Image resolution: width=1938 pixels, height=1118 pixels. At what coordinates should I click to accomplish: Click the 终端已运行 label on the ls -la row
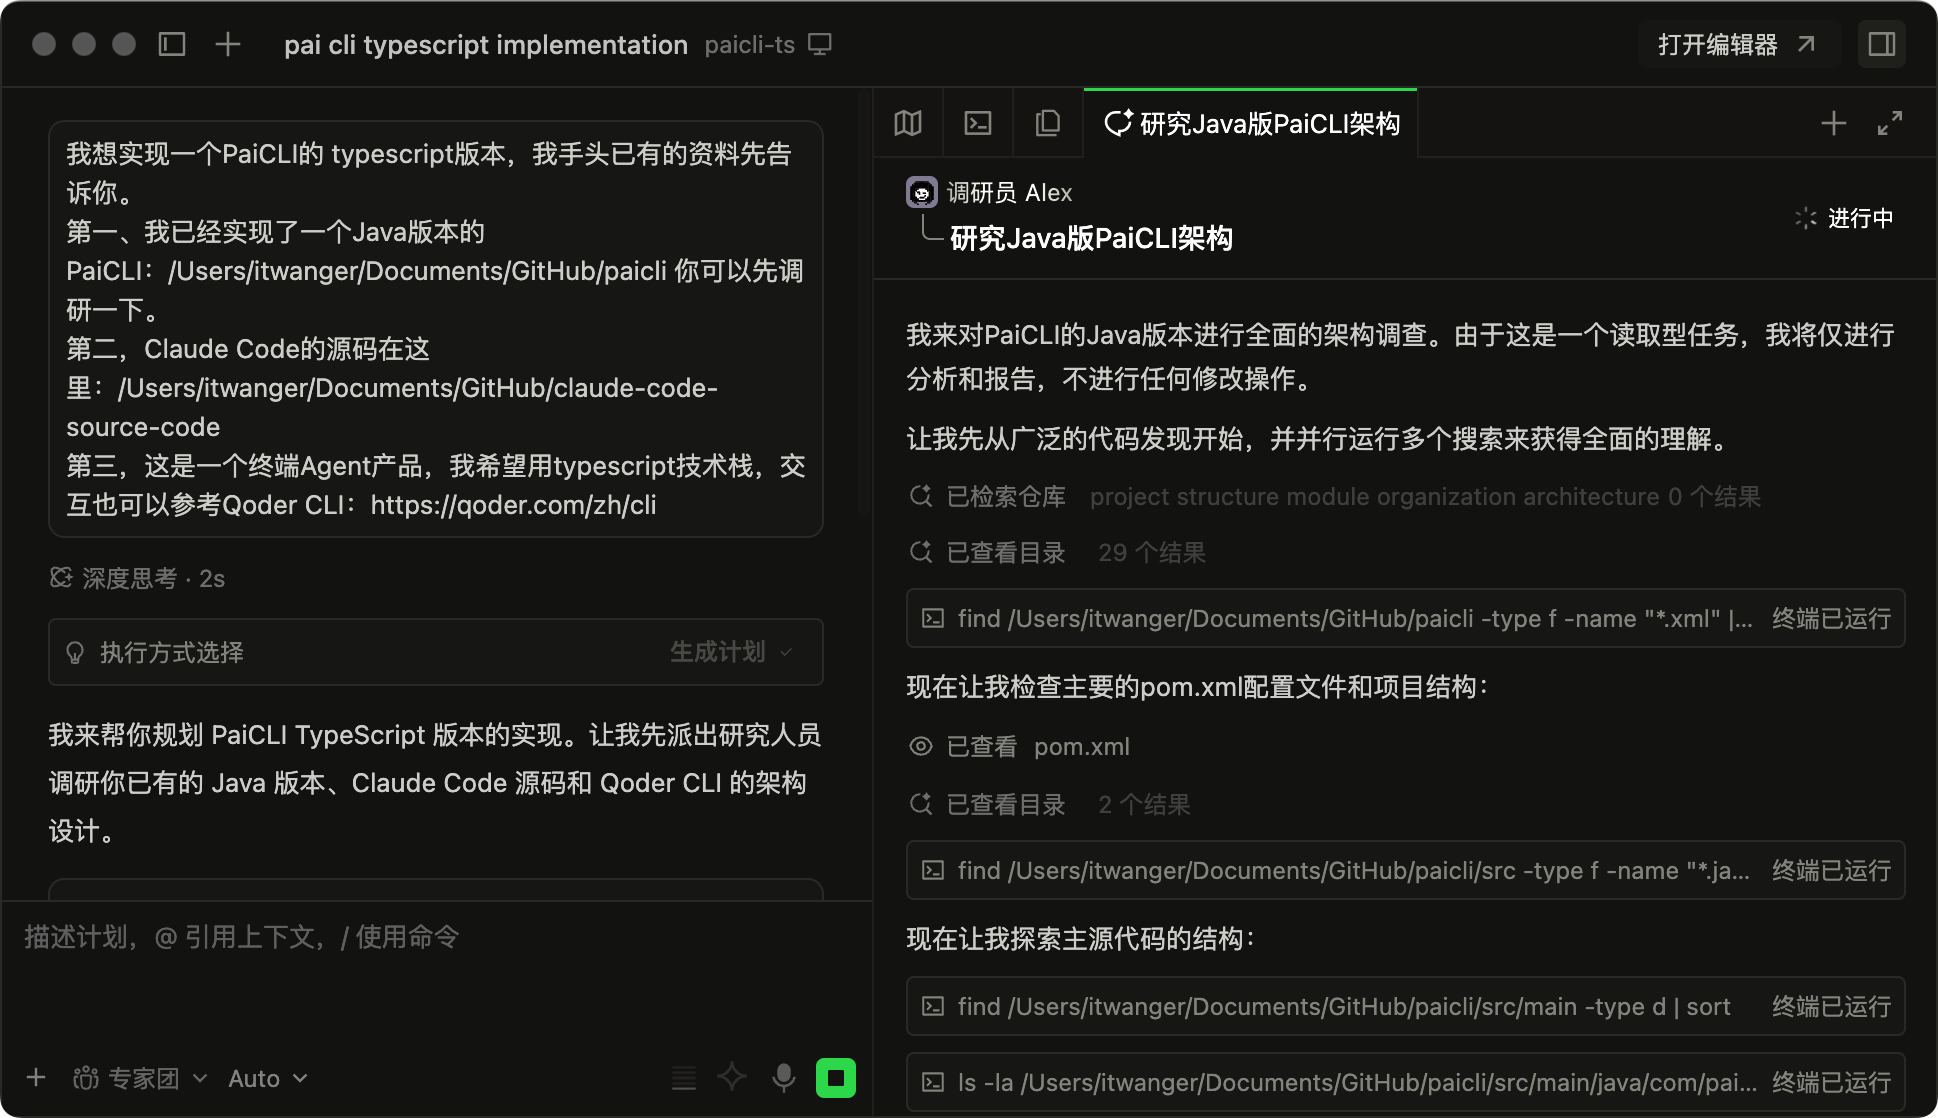click(x=1831, y=1082)
